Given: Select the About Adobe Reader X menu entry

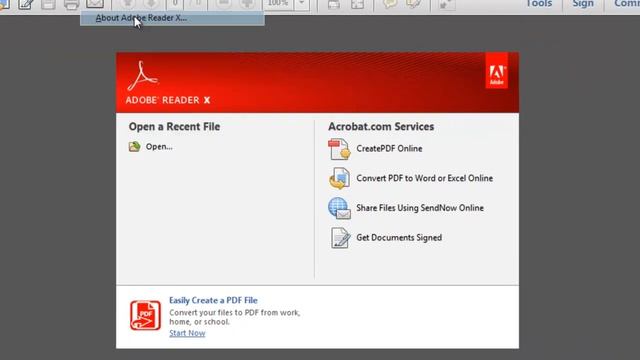Looking at the screenshot, I should coord(172,18).
